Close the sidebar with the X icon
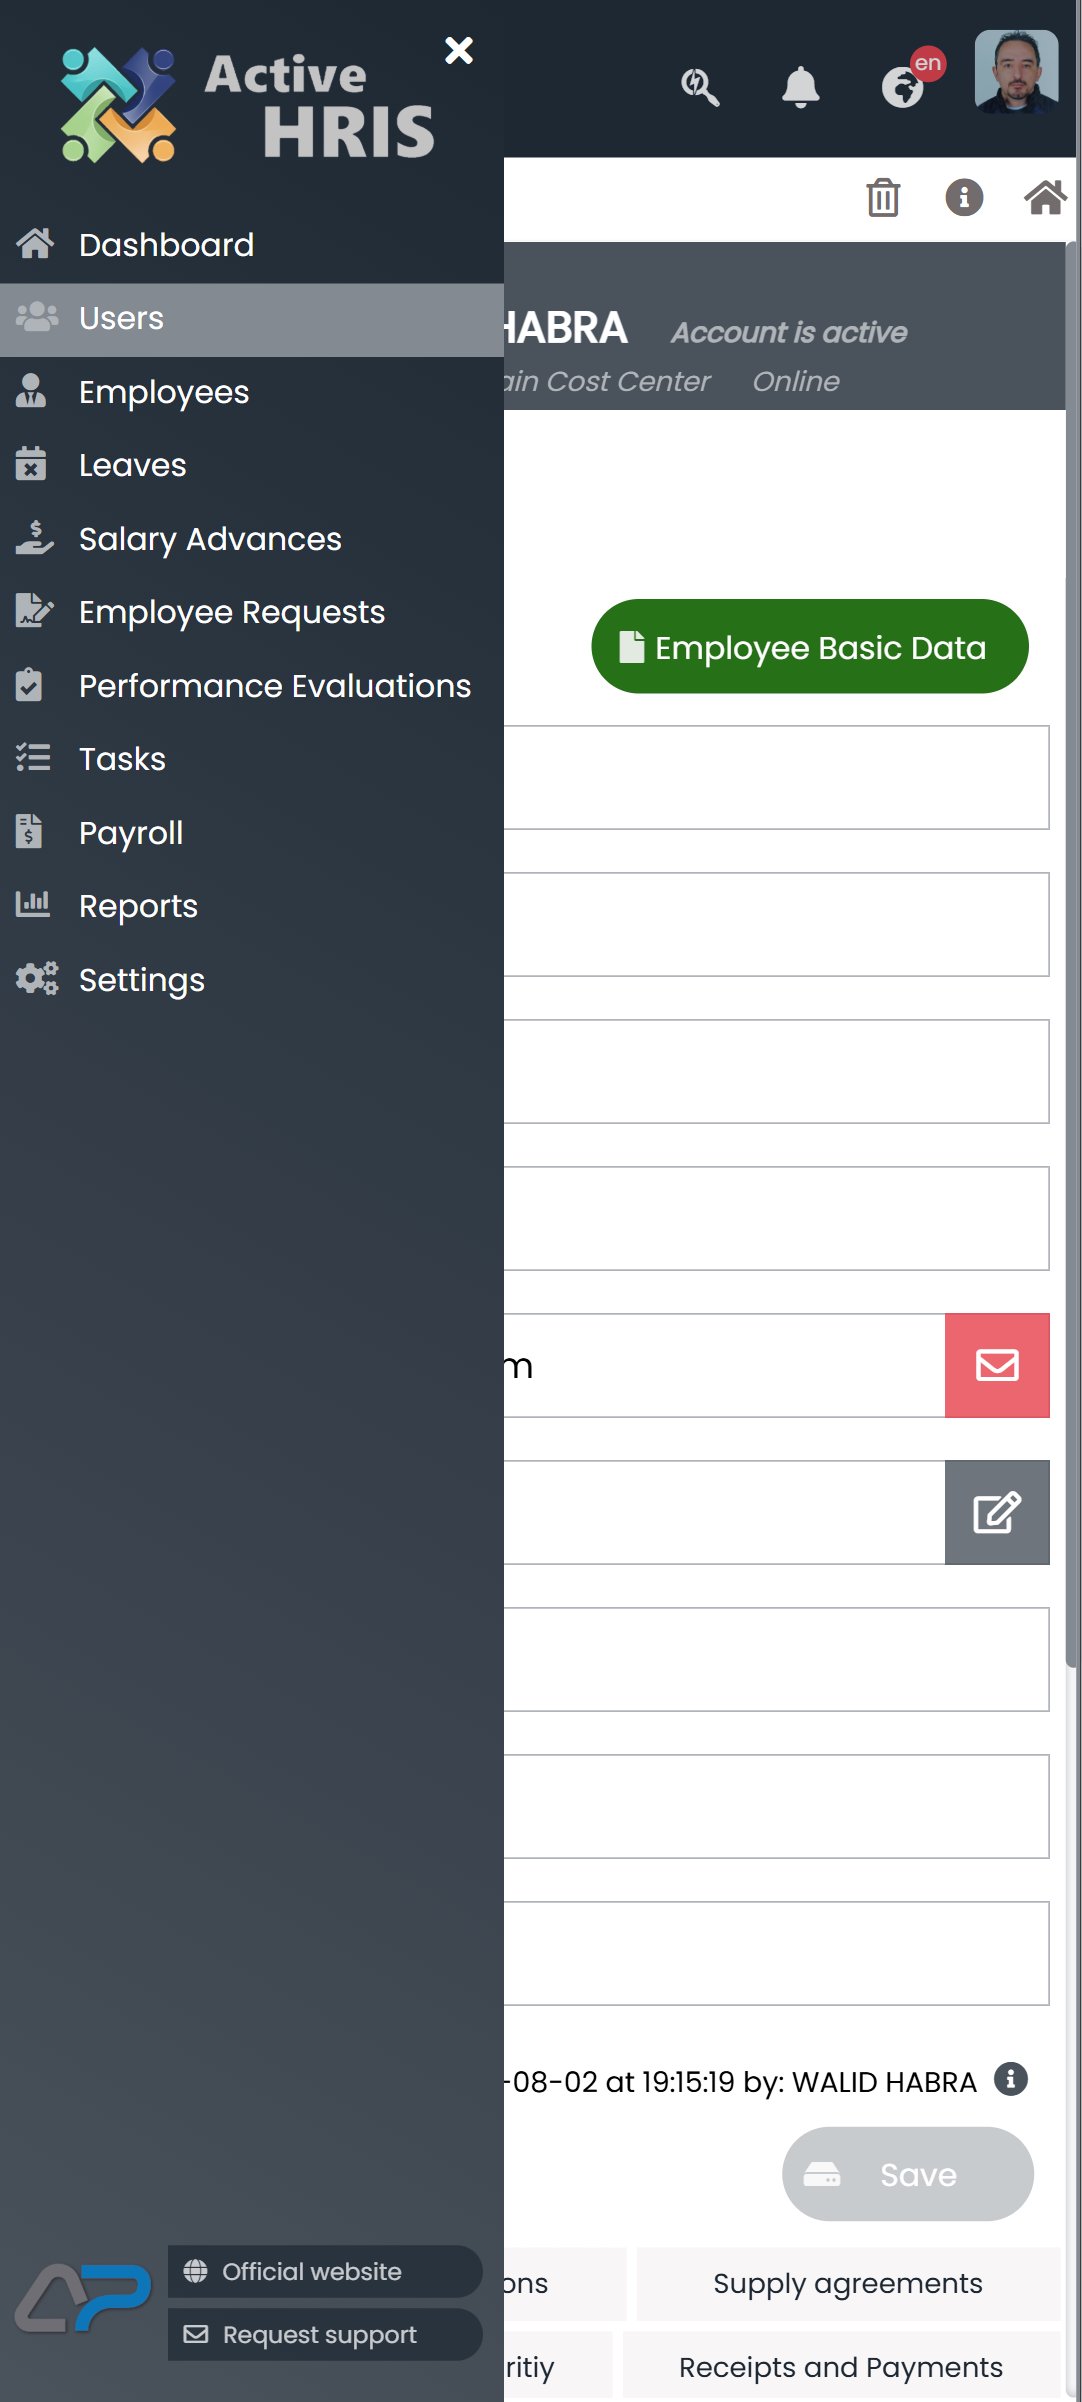 point(459,50)
